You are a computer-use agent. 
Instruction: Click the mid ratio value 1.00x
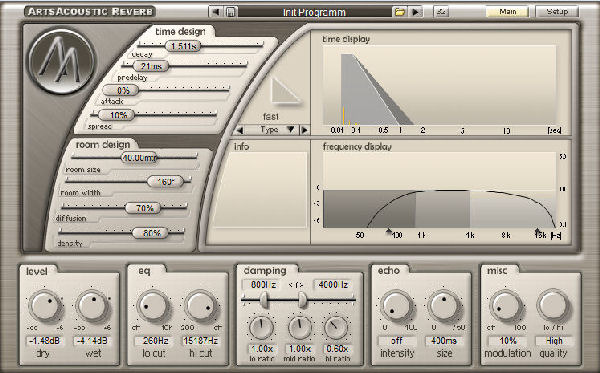300,349
